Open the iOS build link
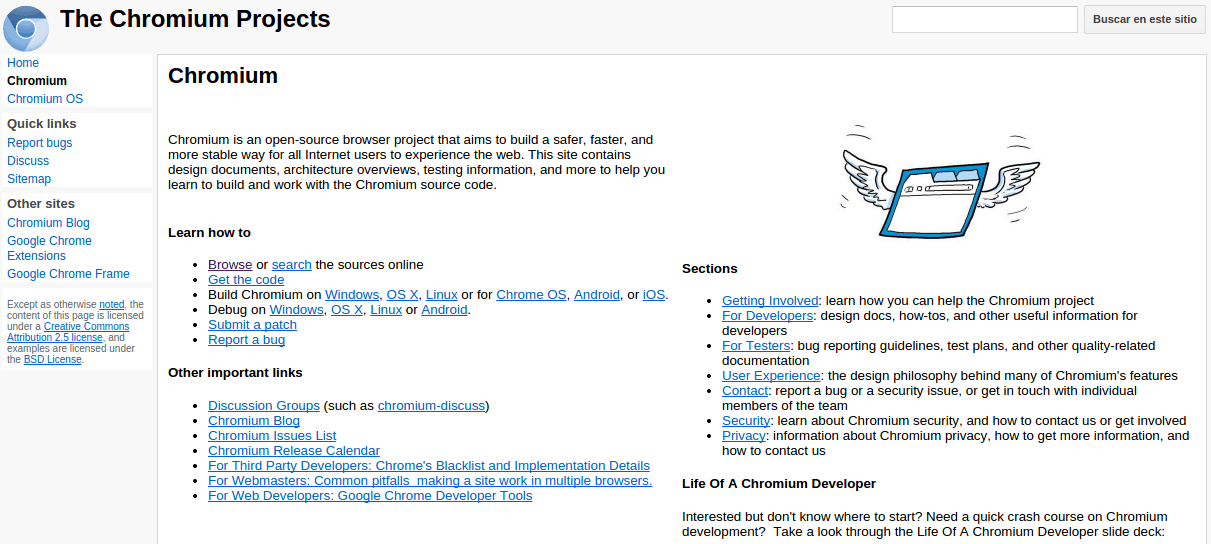1211x544 pixels. pos(654,295)
